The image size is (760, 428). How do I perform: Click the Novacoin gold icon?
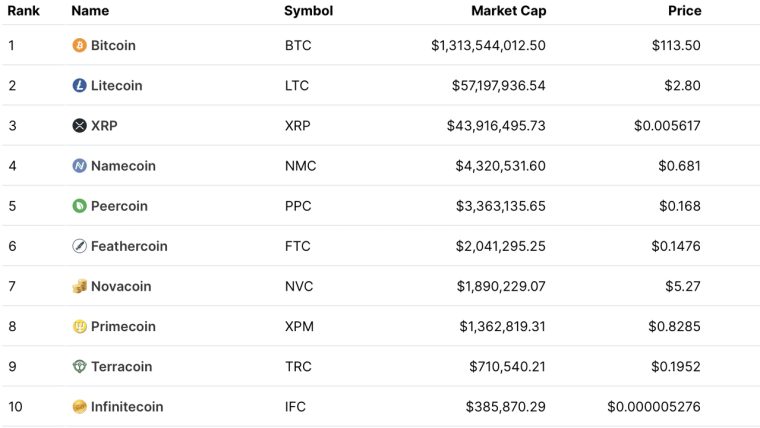click(80, 286)
